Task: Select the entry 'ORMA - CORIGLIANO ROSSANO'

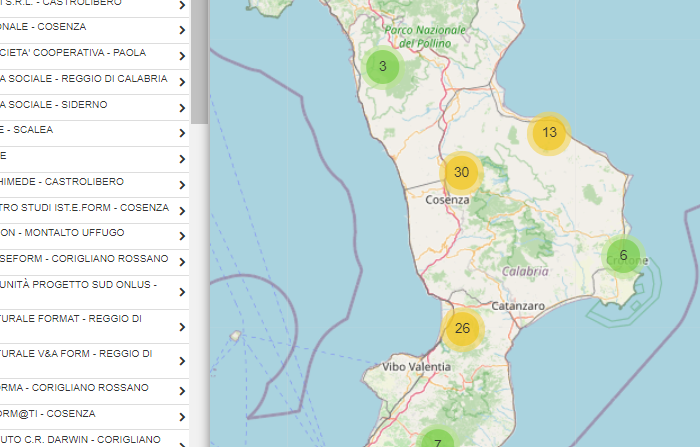Action: 94,392
